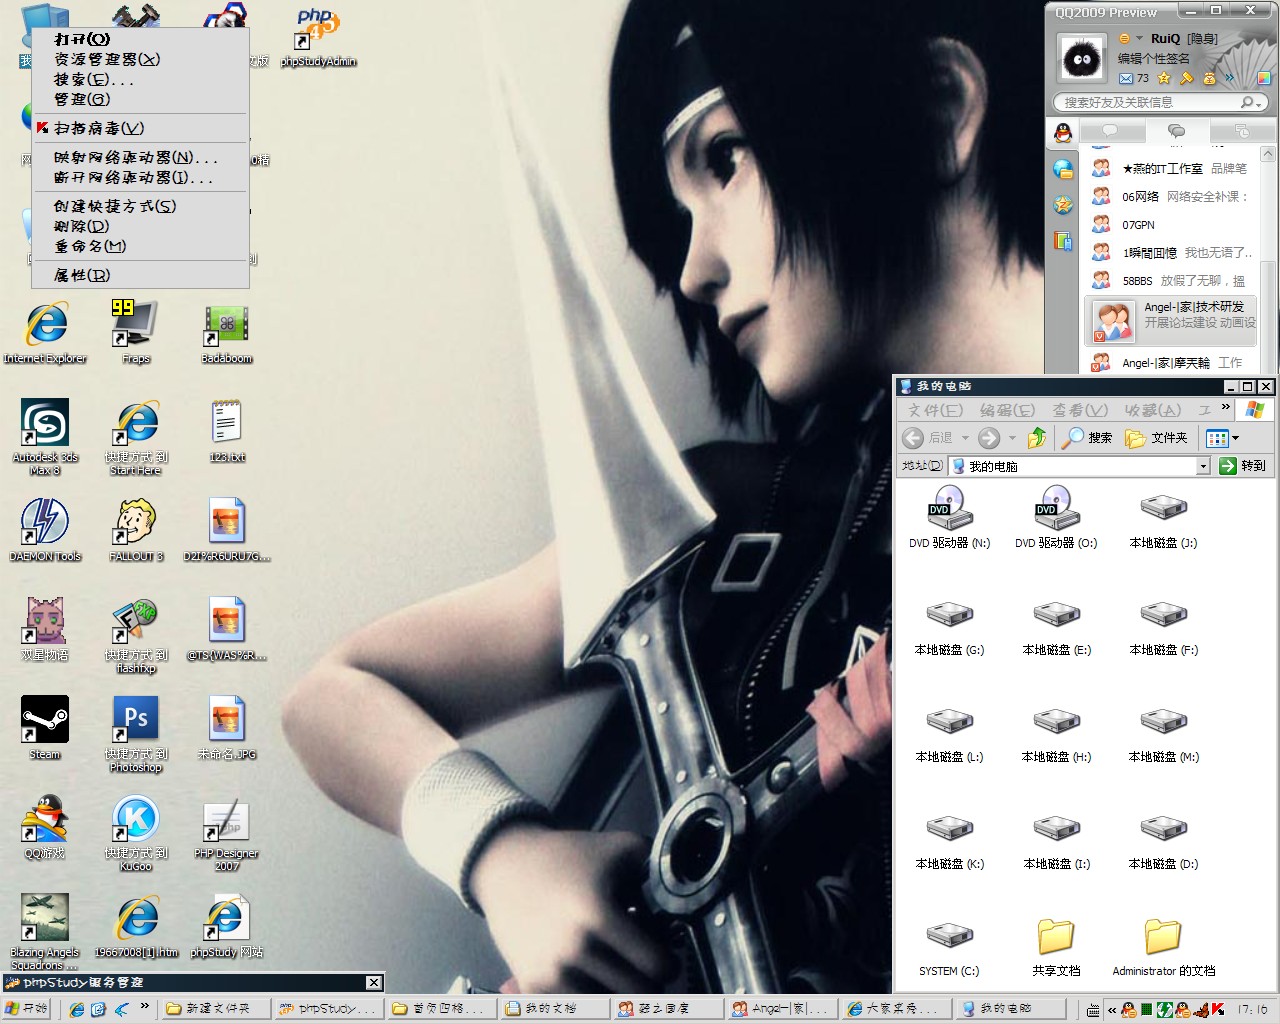Click QQ 编辑个性签名 signature text
The image size is (1280, 1024).
[x=1153, y=59]
